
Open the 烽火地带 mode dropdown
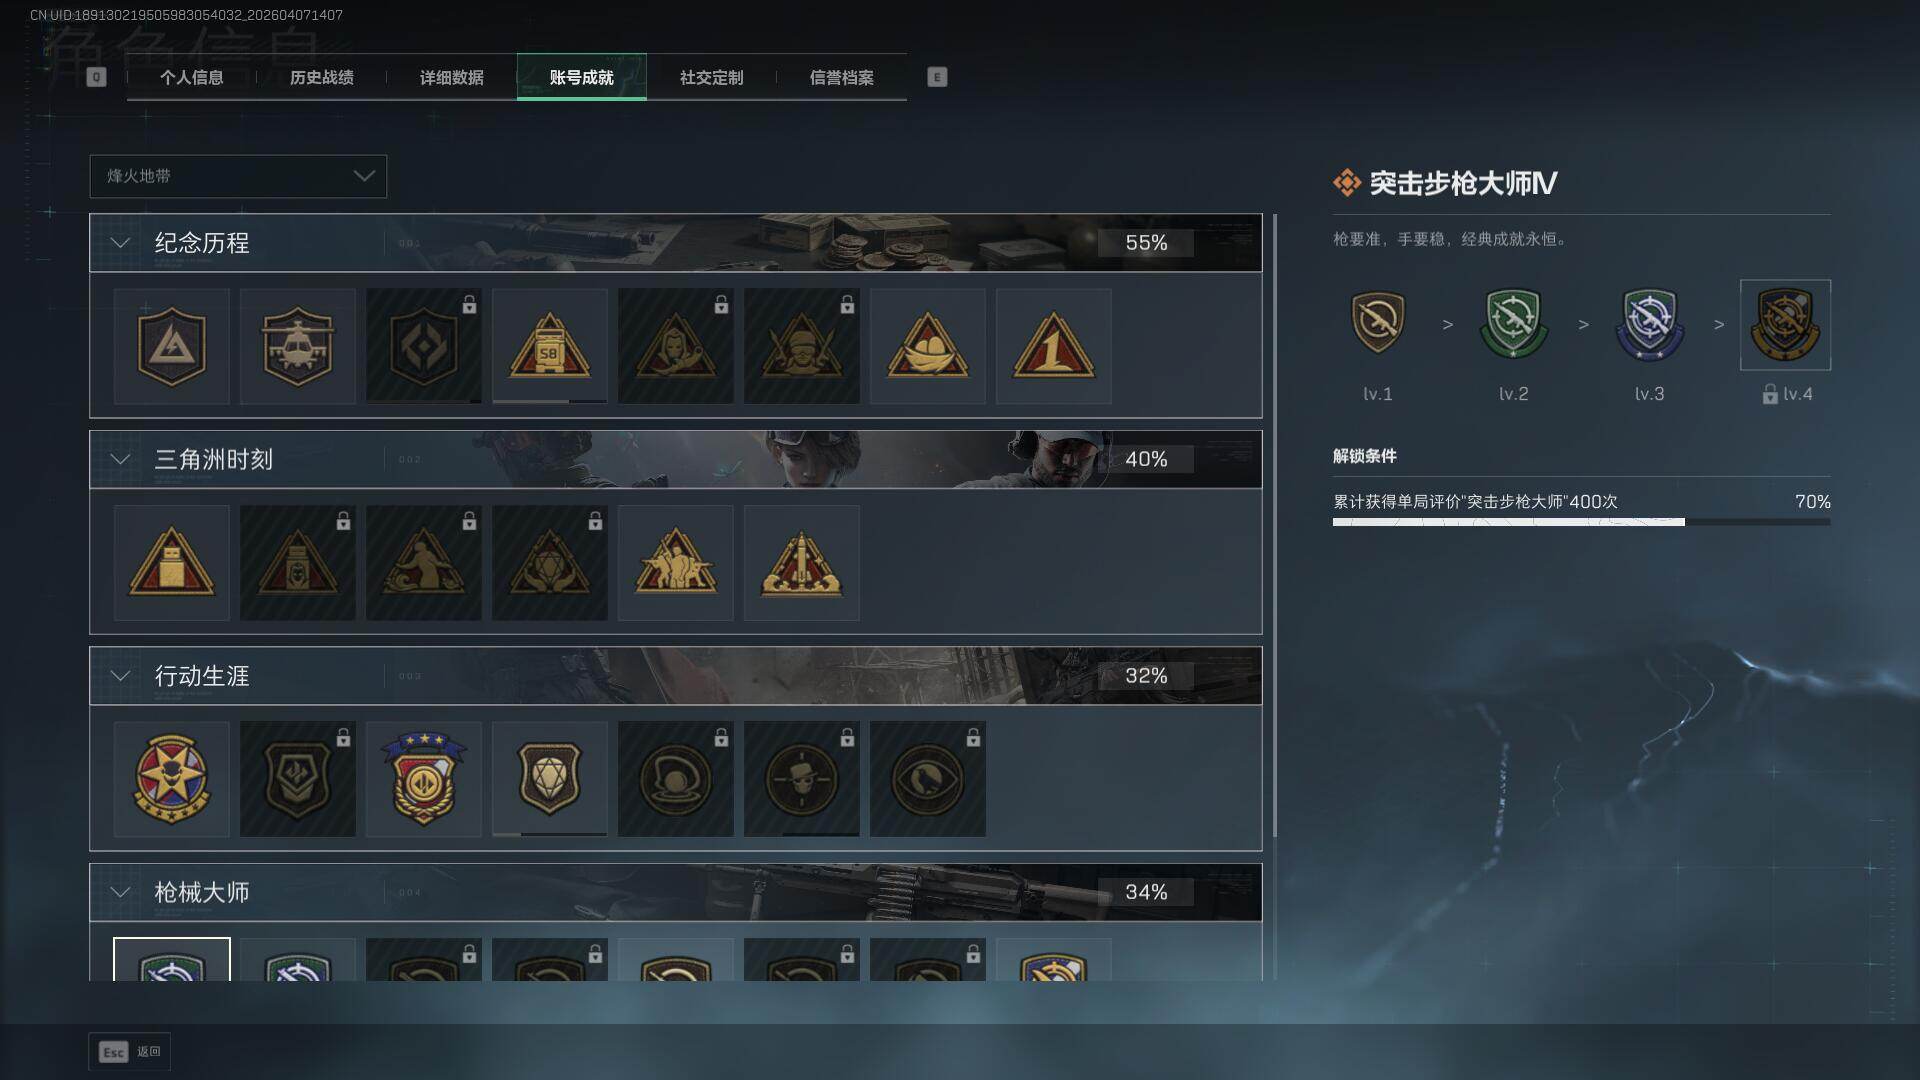click(238, 176)
